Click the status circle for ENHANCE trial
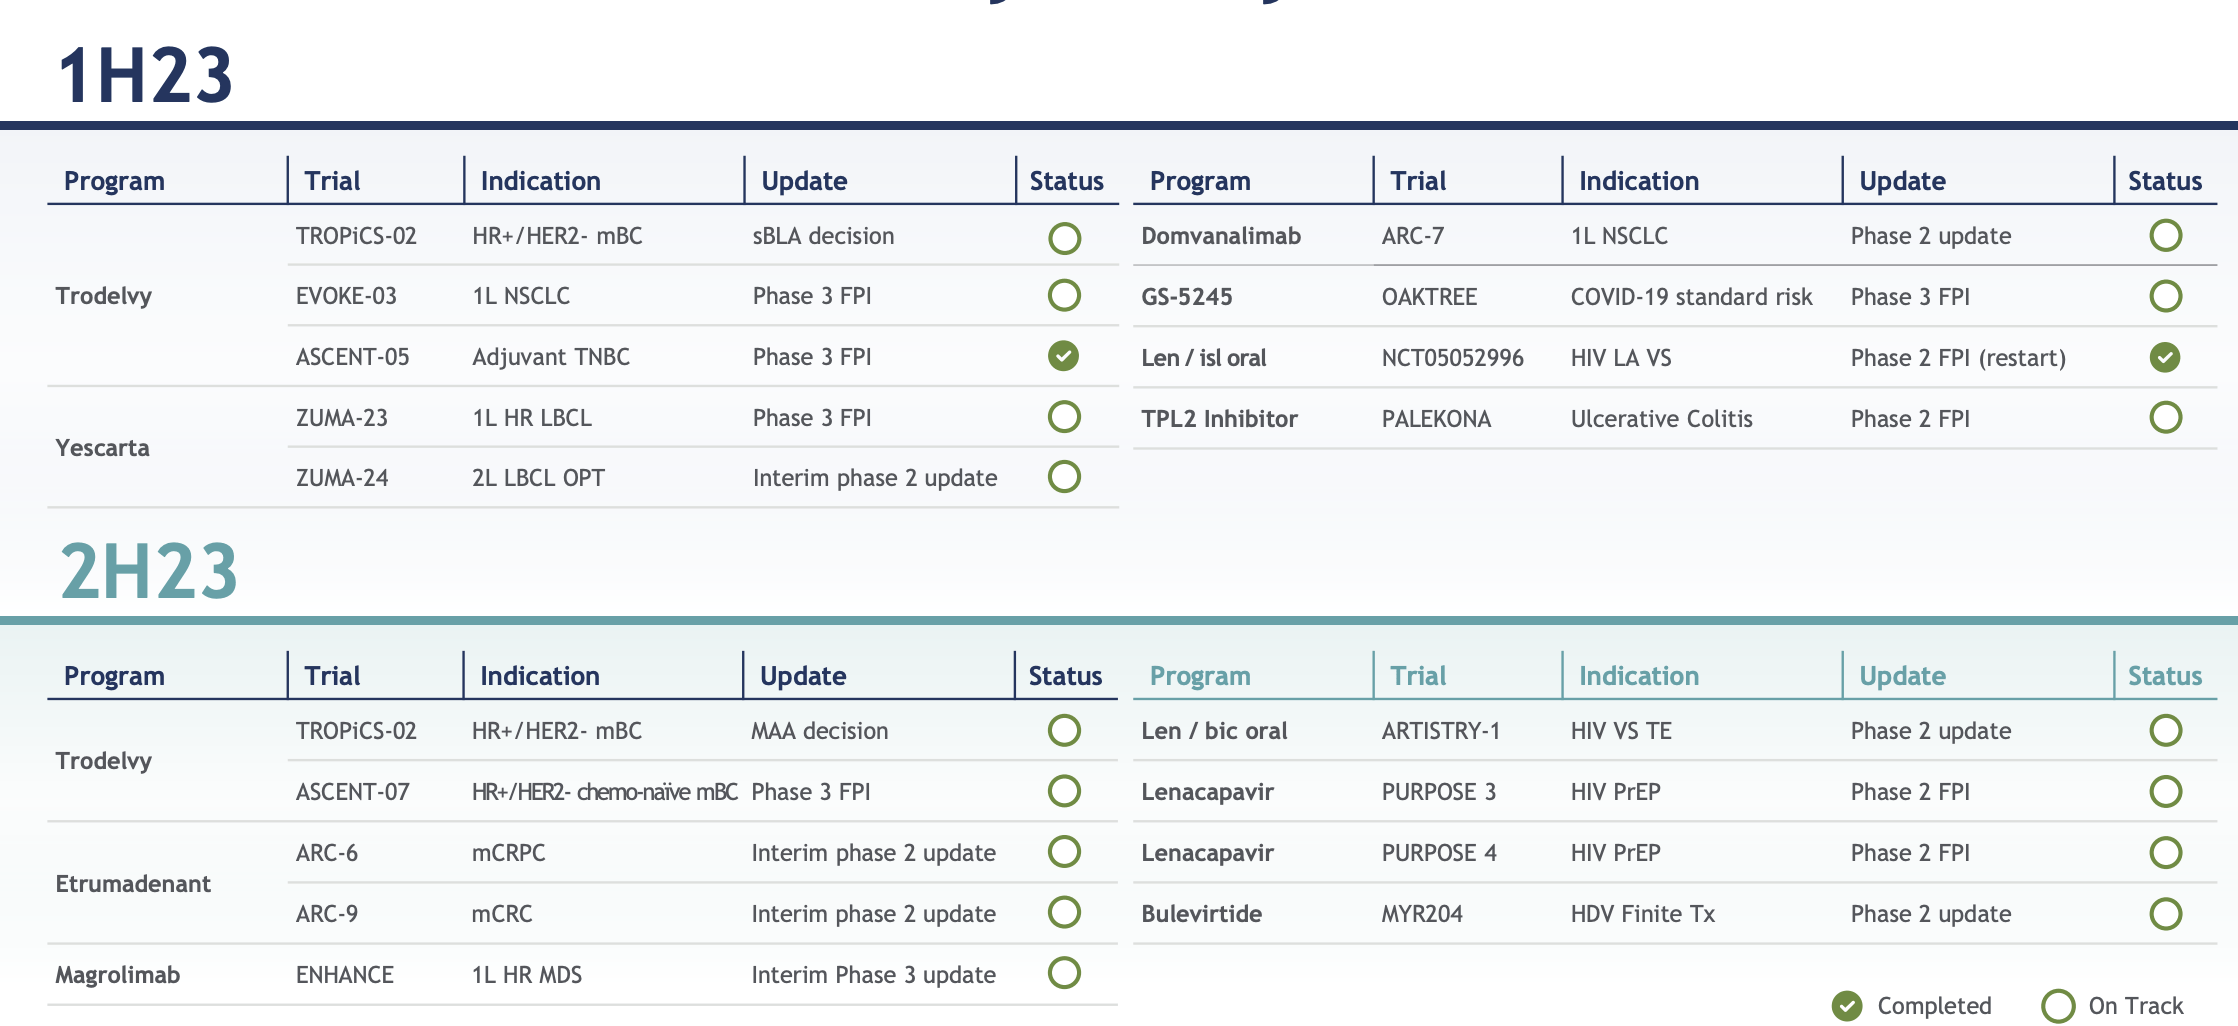 (x=1063, y=973)
